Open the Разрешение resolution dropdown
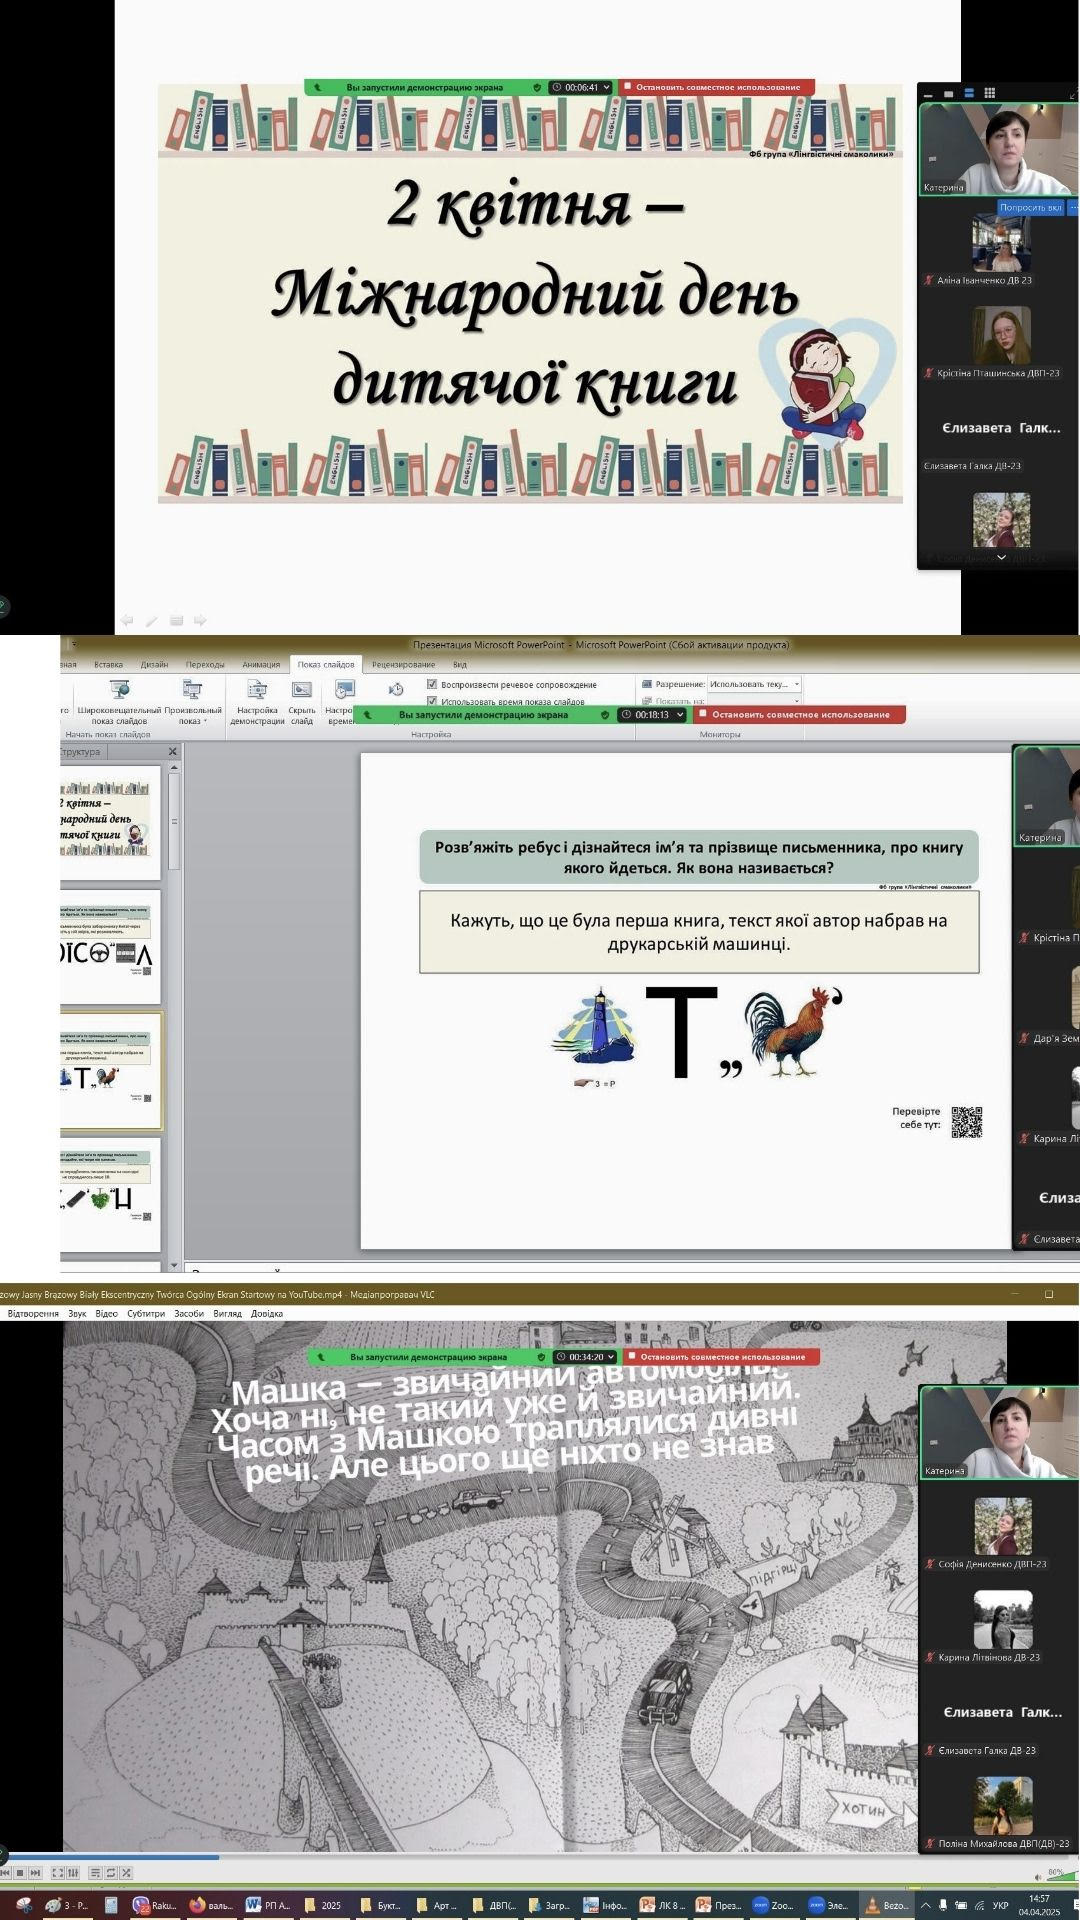The image size is (1080, 1920). [796, 684]
